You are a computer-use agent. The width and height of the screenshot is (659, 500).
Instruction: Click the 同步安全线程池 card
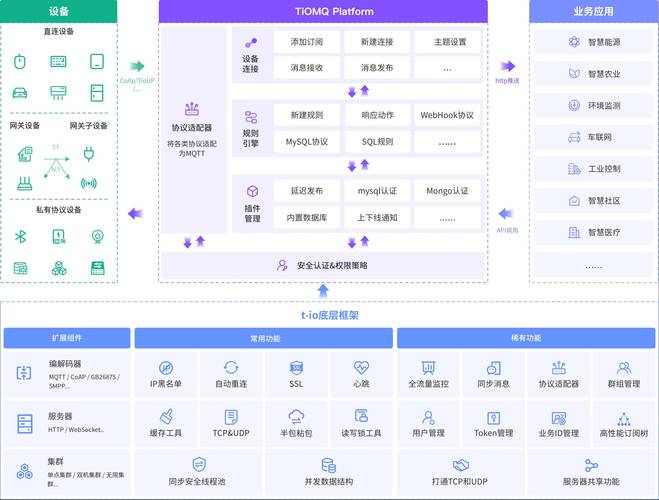point(198,471)
